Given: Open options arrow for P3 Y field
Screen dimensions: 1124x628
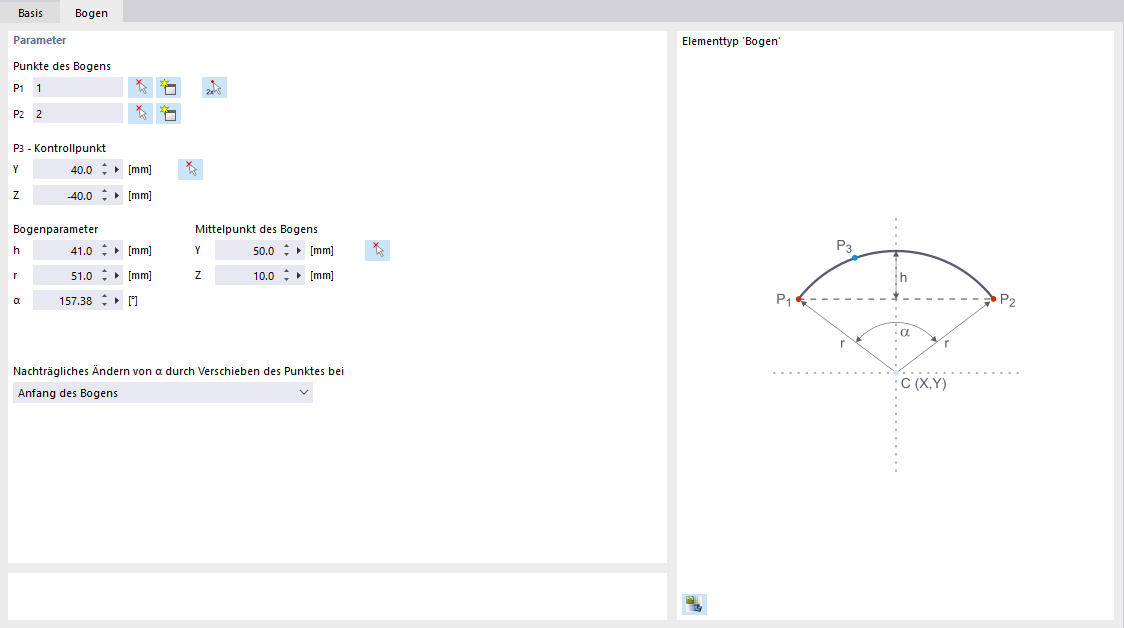Looking at the screenshot, I should [x=117, y=170].
